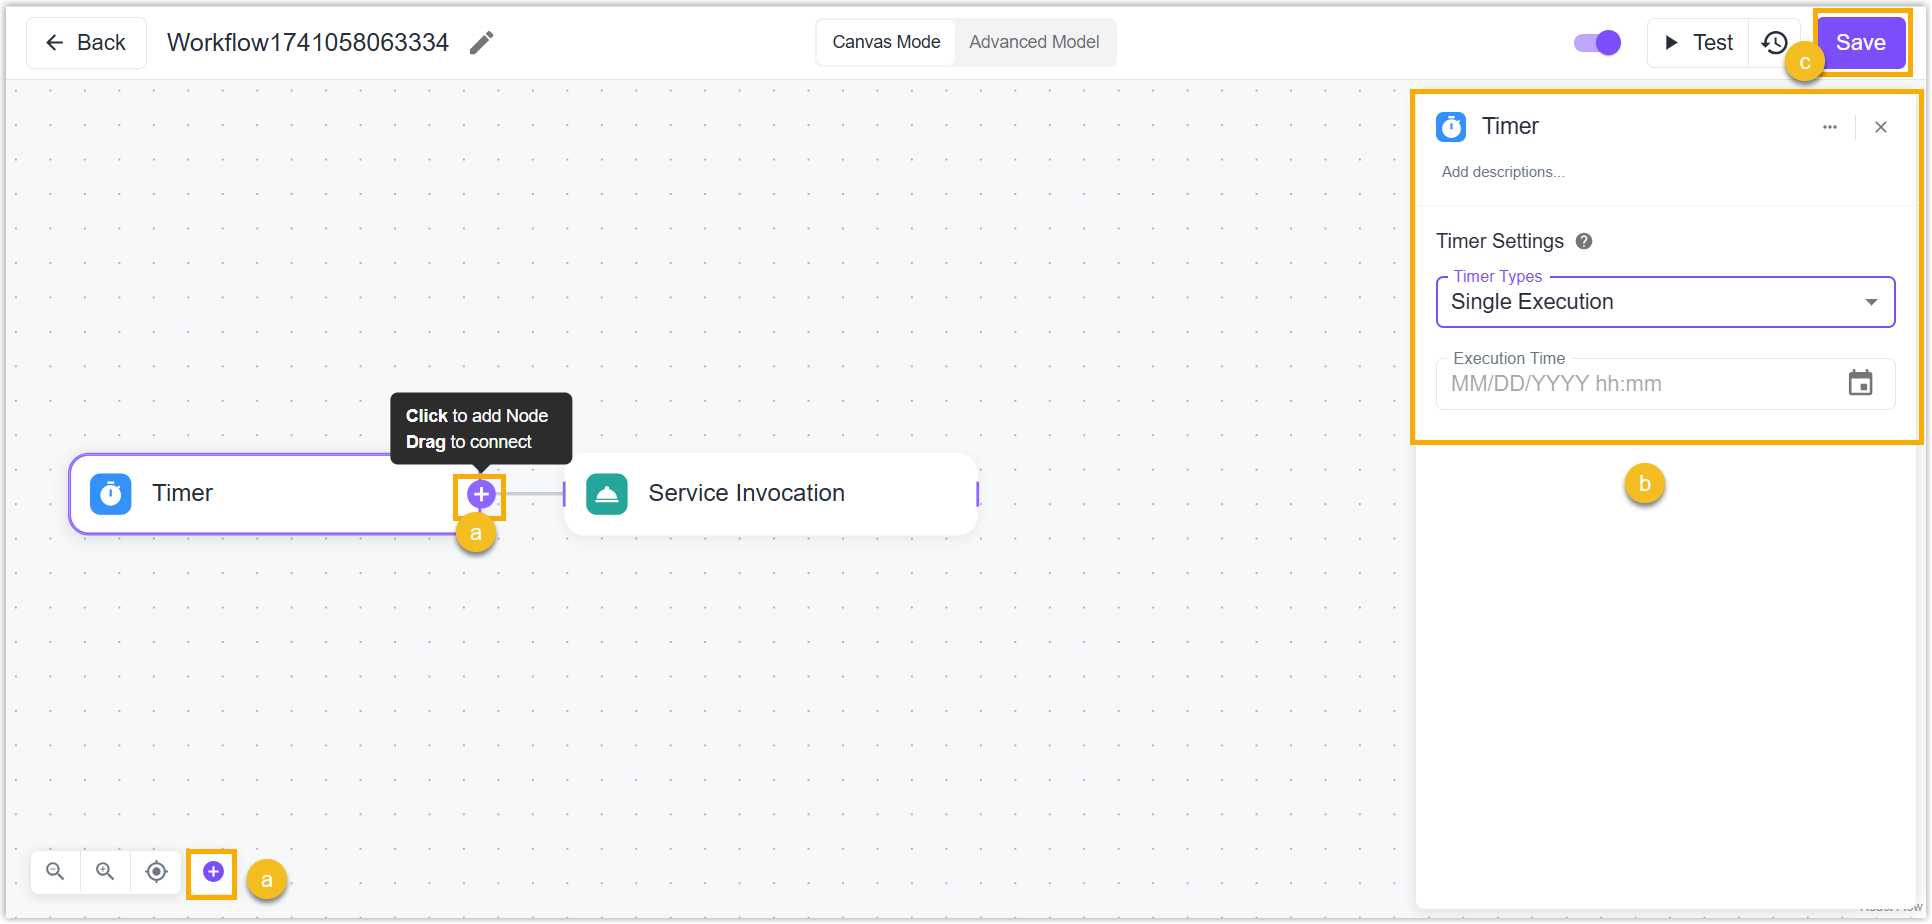The height and width of the screenshot is (924, 1932).
Task: Zoom in the canvas
Action: point(105,872)
